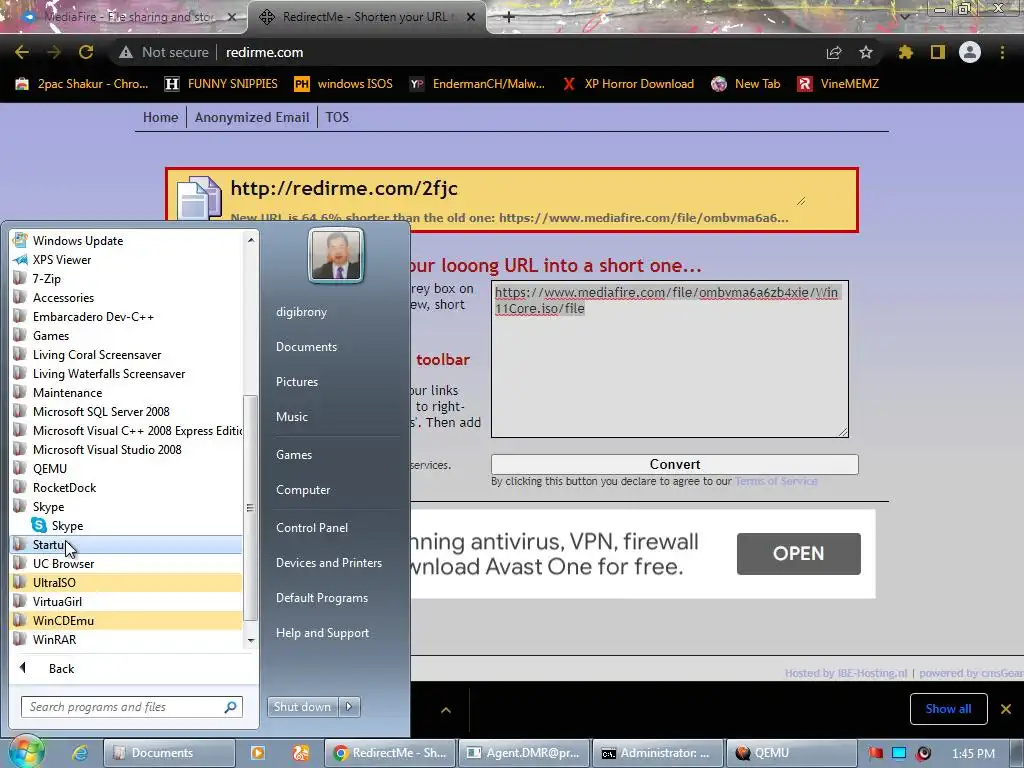Open the TOS menu link
The image size is (1024, 768).
[337, 118]
